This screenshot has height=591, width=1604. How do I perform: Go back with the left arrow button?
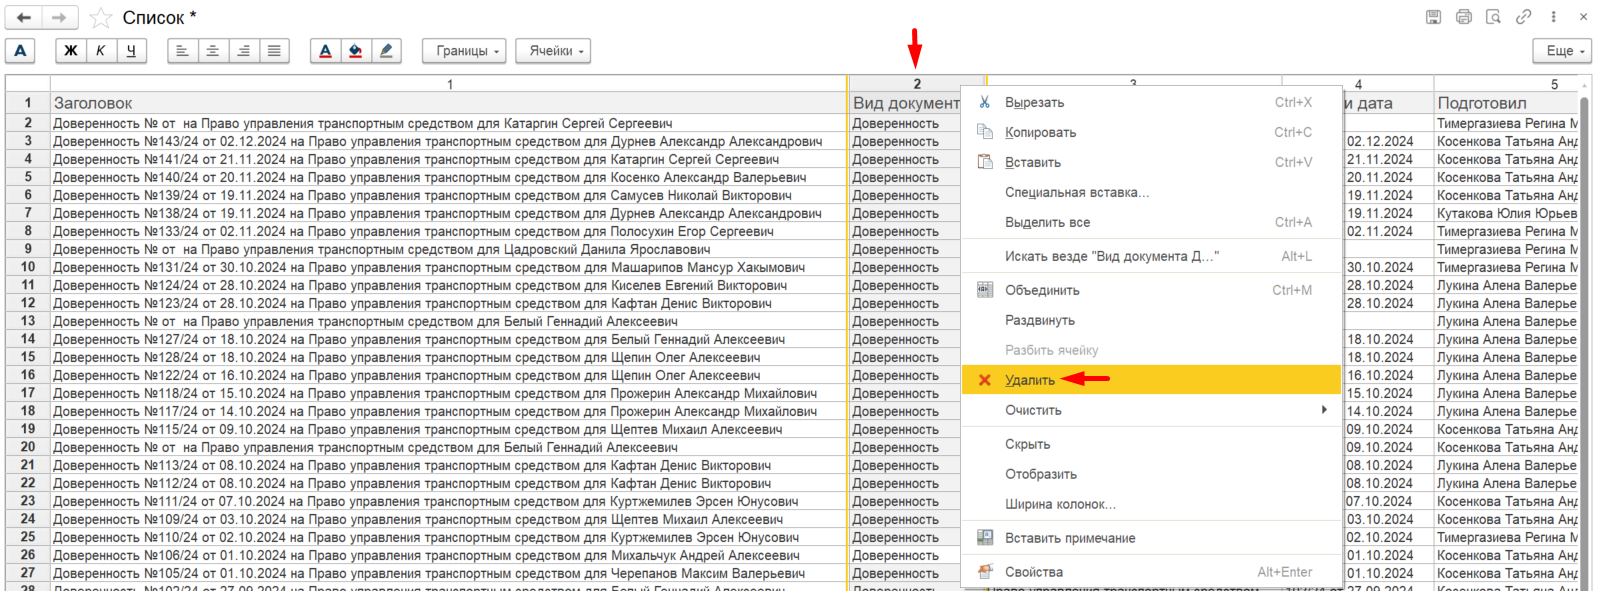coord(24,17)
